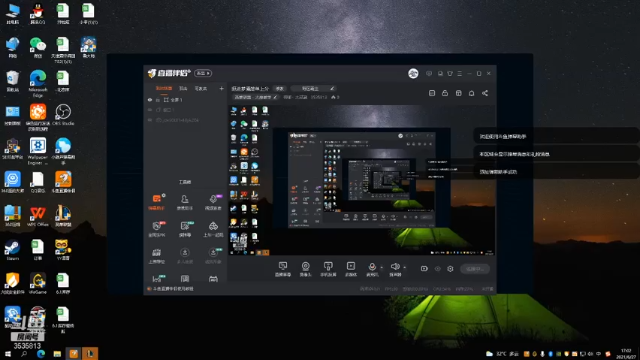The image size is (640, 360).
Task: Open the QQ penguin desktop shortcut
Action: [x=38, y=13]
